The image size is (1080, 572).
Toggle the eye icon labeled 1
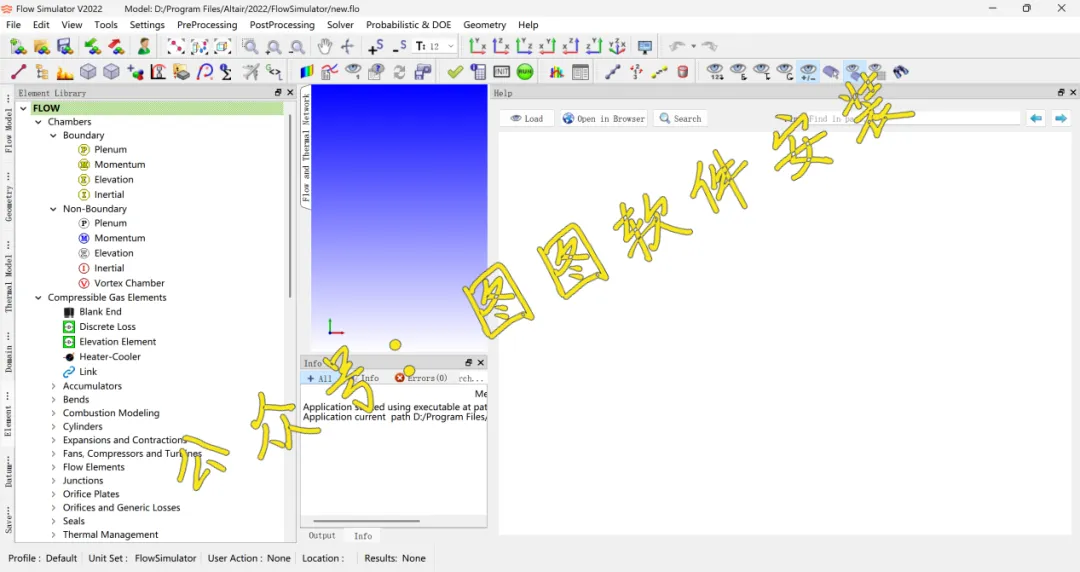pos(353,72)
